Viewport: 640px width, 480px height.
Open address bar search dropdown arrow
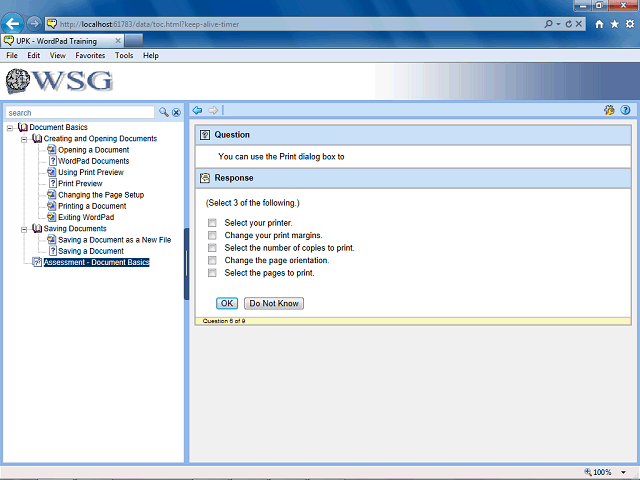[558, 24]
